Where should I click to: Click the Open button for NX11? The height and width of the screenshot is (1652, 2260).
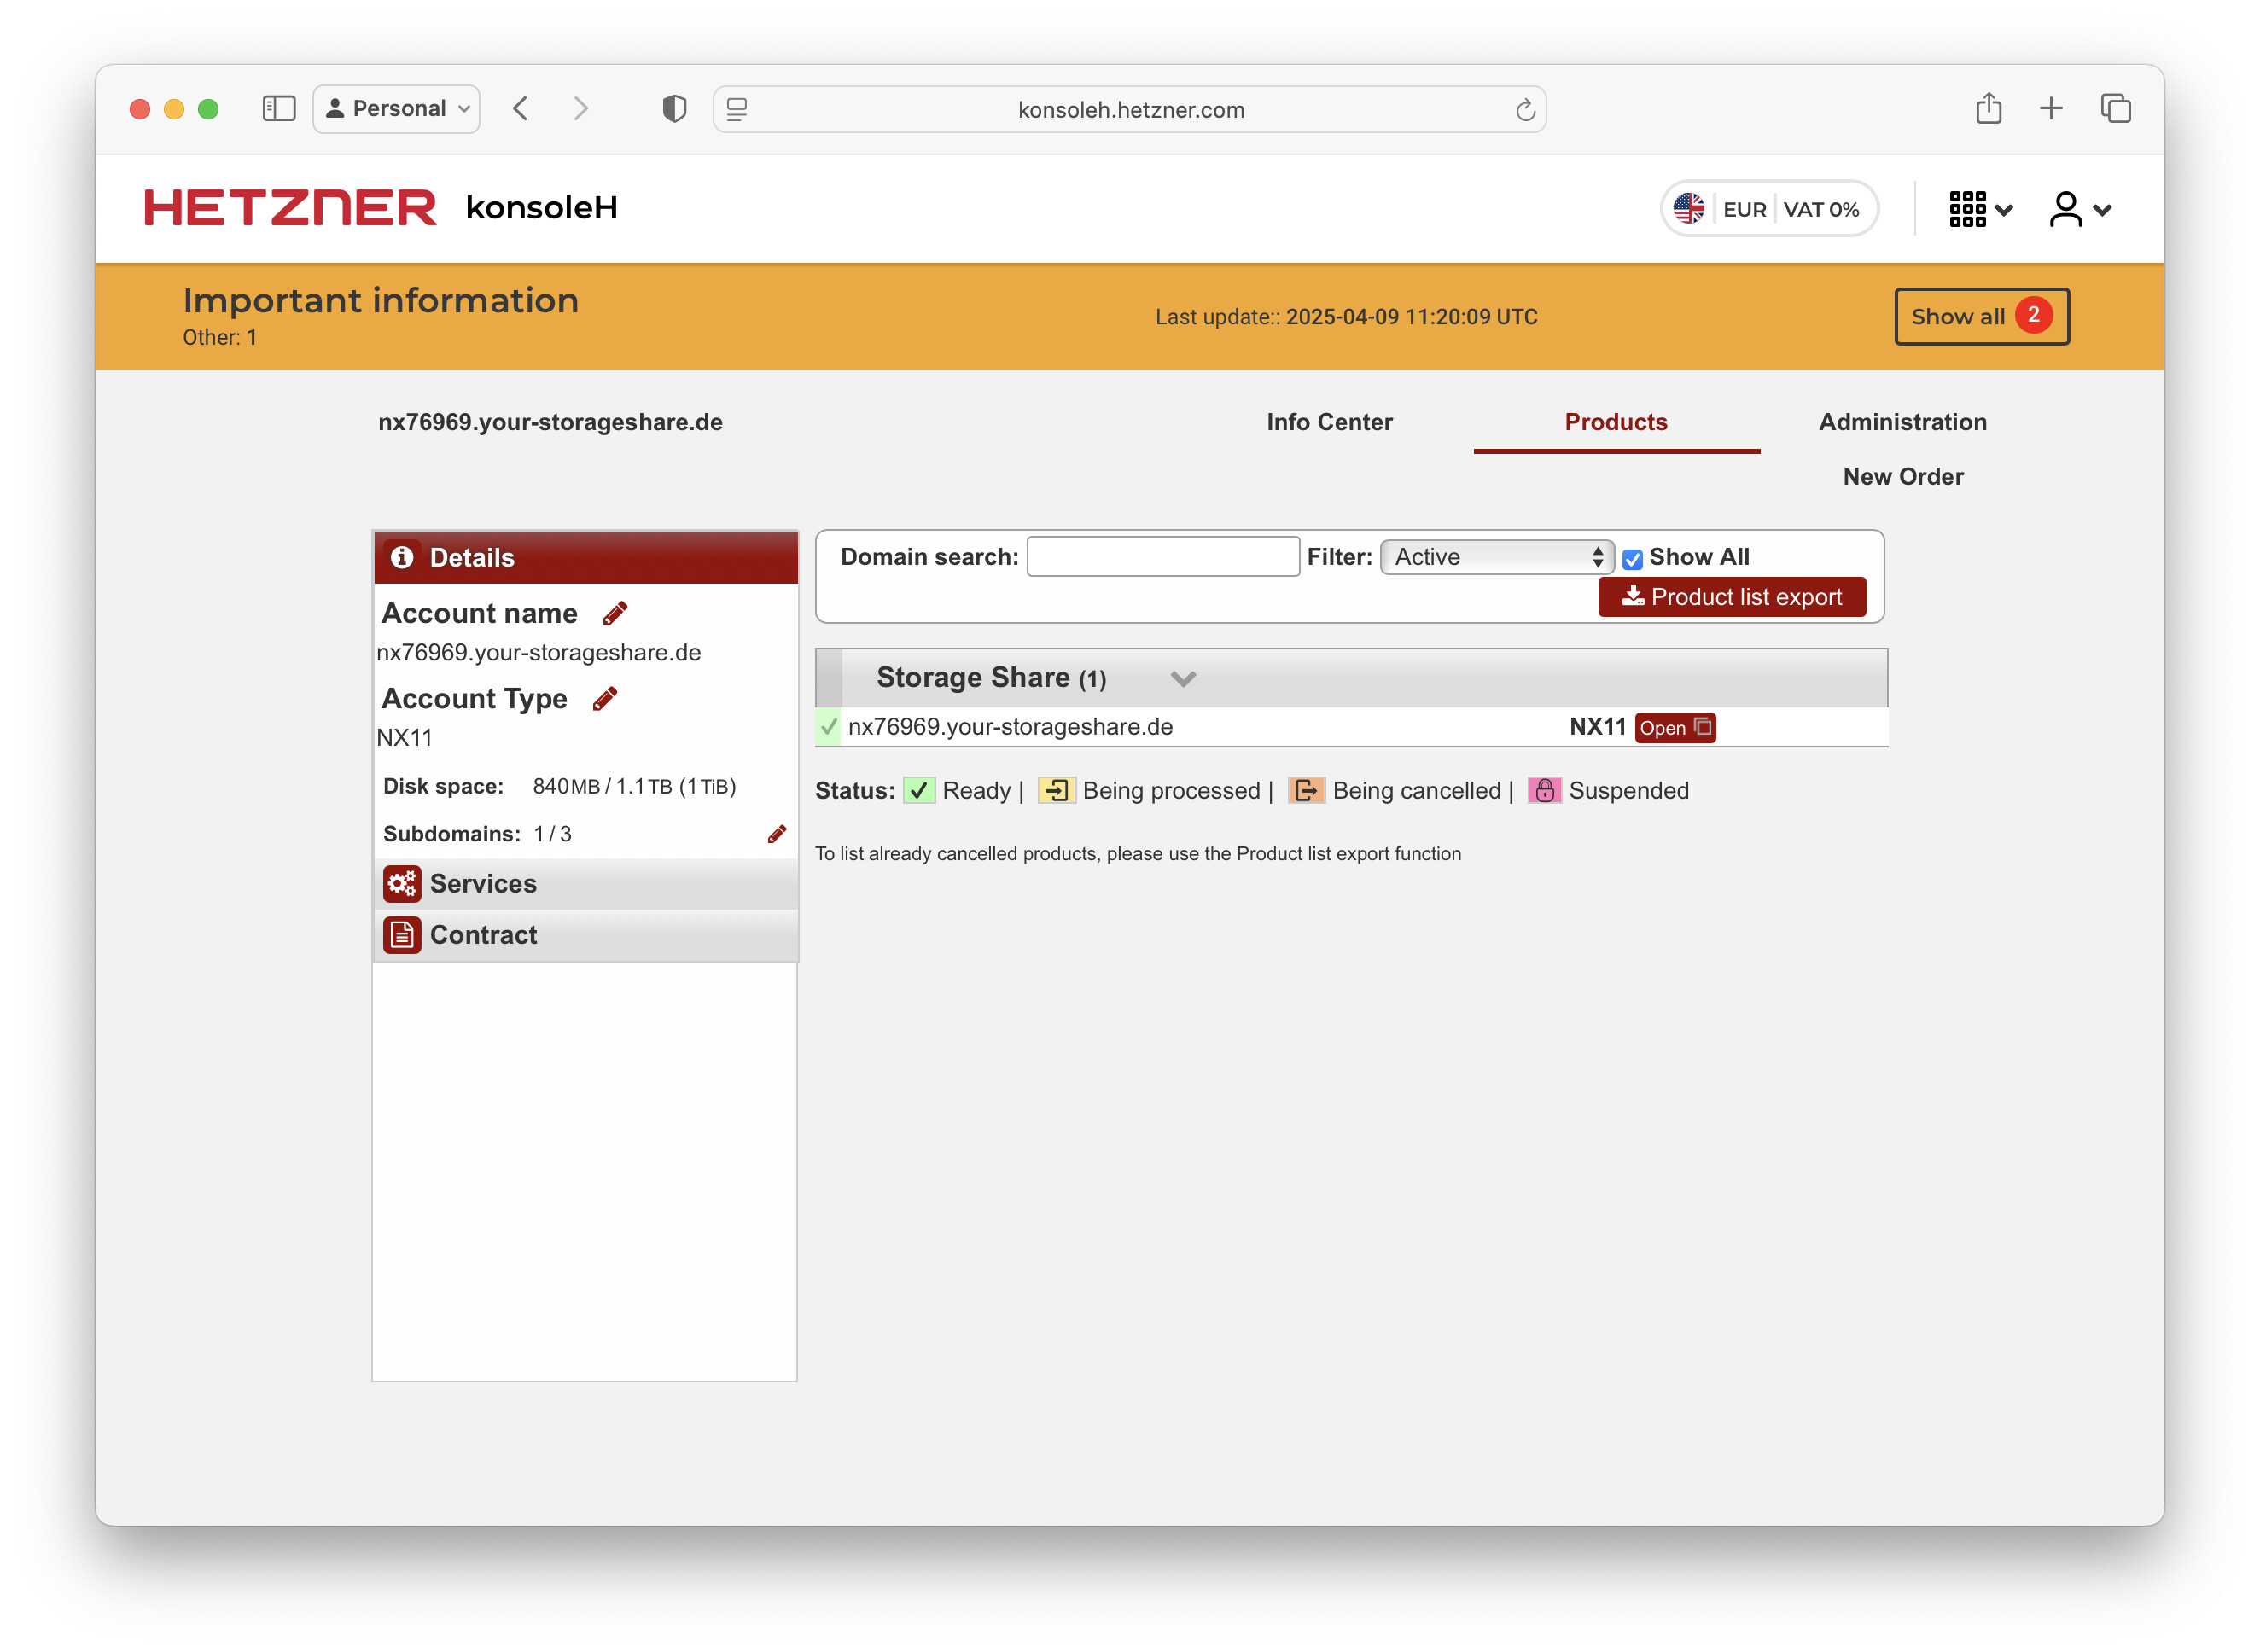(x=1675, y=728)
